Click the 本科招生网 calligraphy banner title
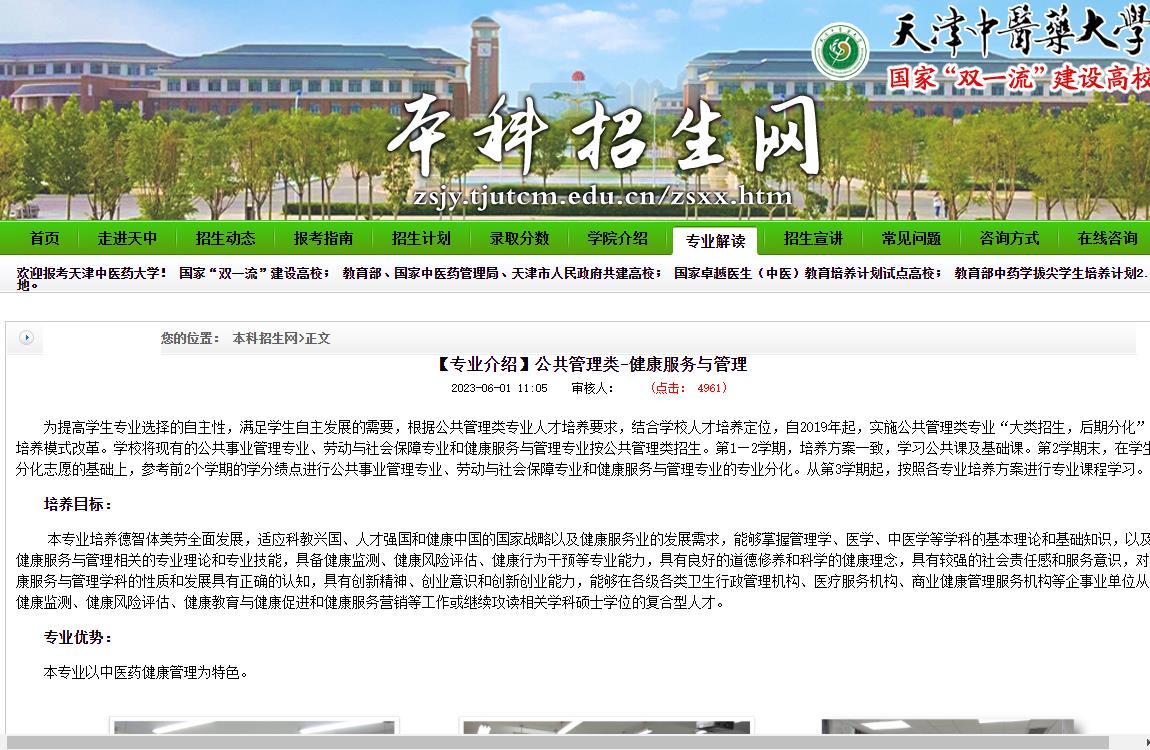 (603, 138)
